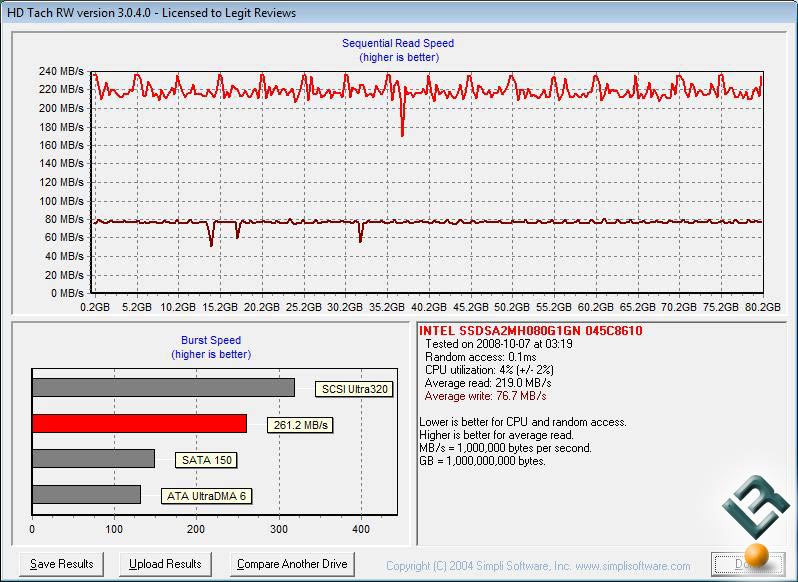Click the Burst Speed chart title
This screenshot has width=798, height=582.
click(211, 340)
